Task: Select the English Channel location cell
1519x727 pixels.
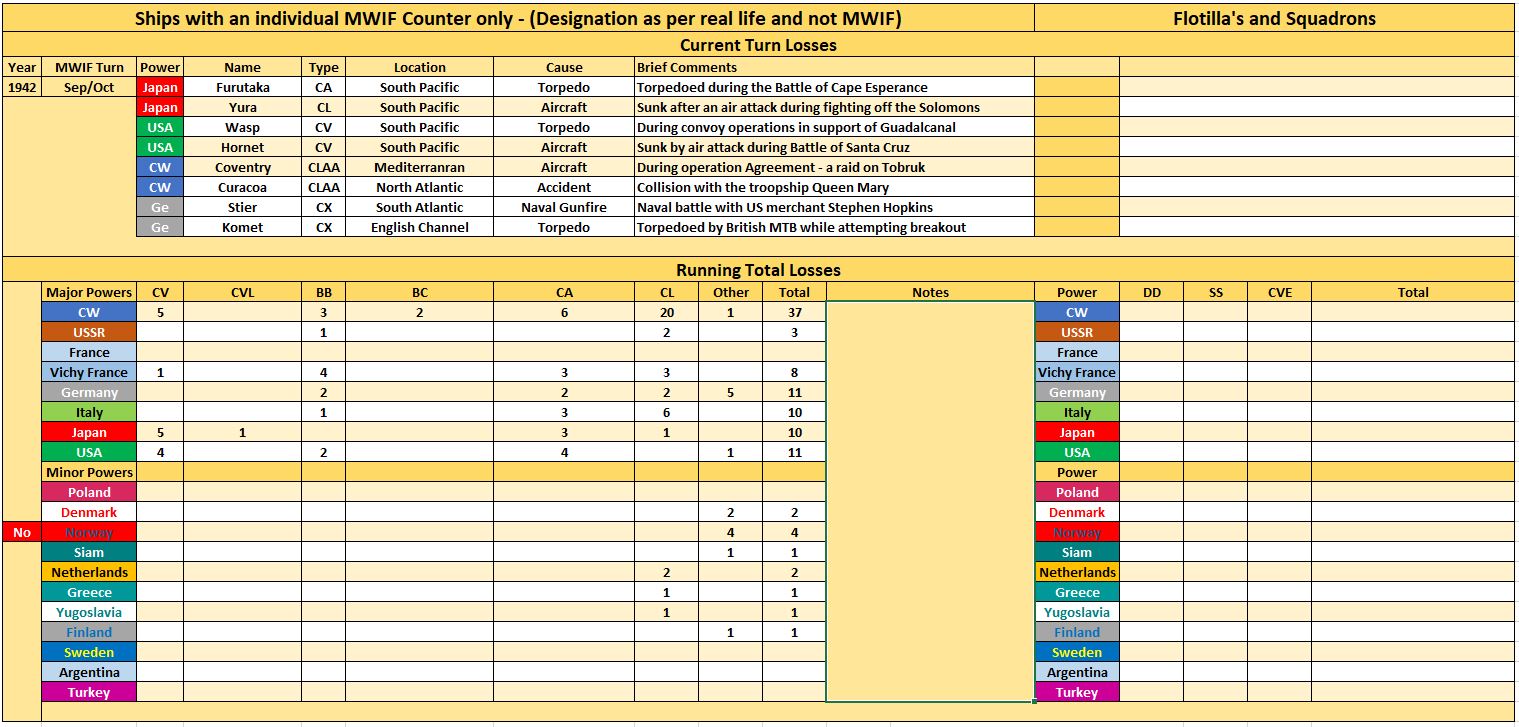Action: 419,227
